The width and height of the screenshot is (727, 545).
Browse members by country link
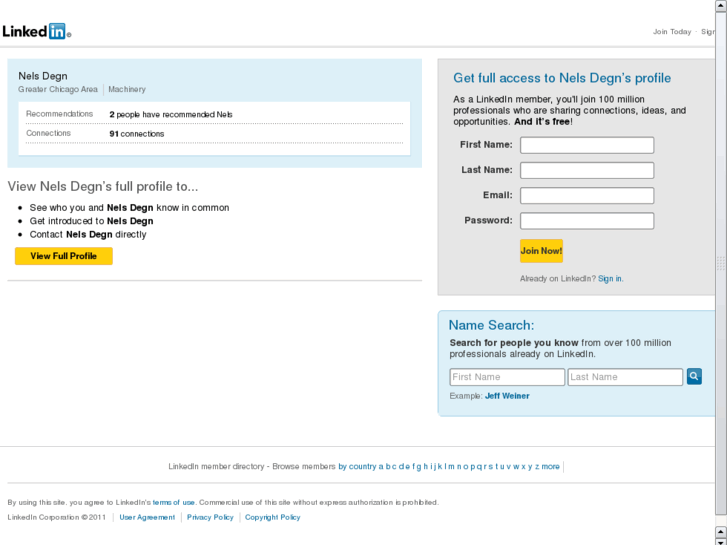coord(357,467)
